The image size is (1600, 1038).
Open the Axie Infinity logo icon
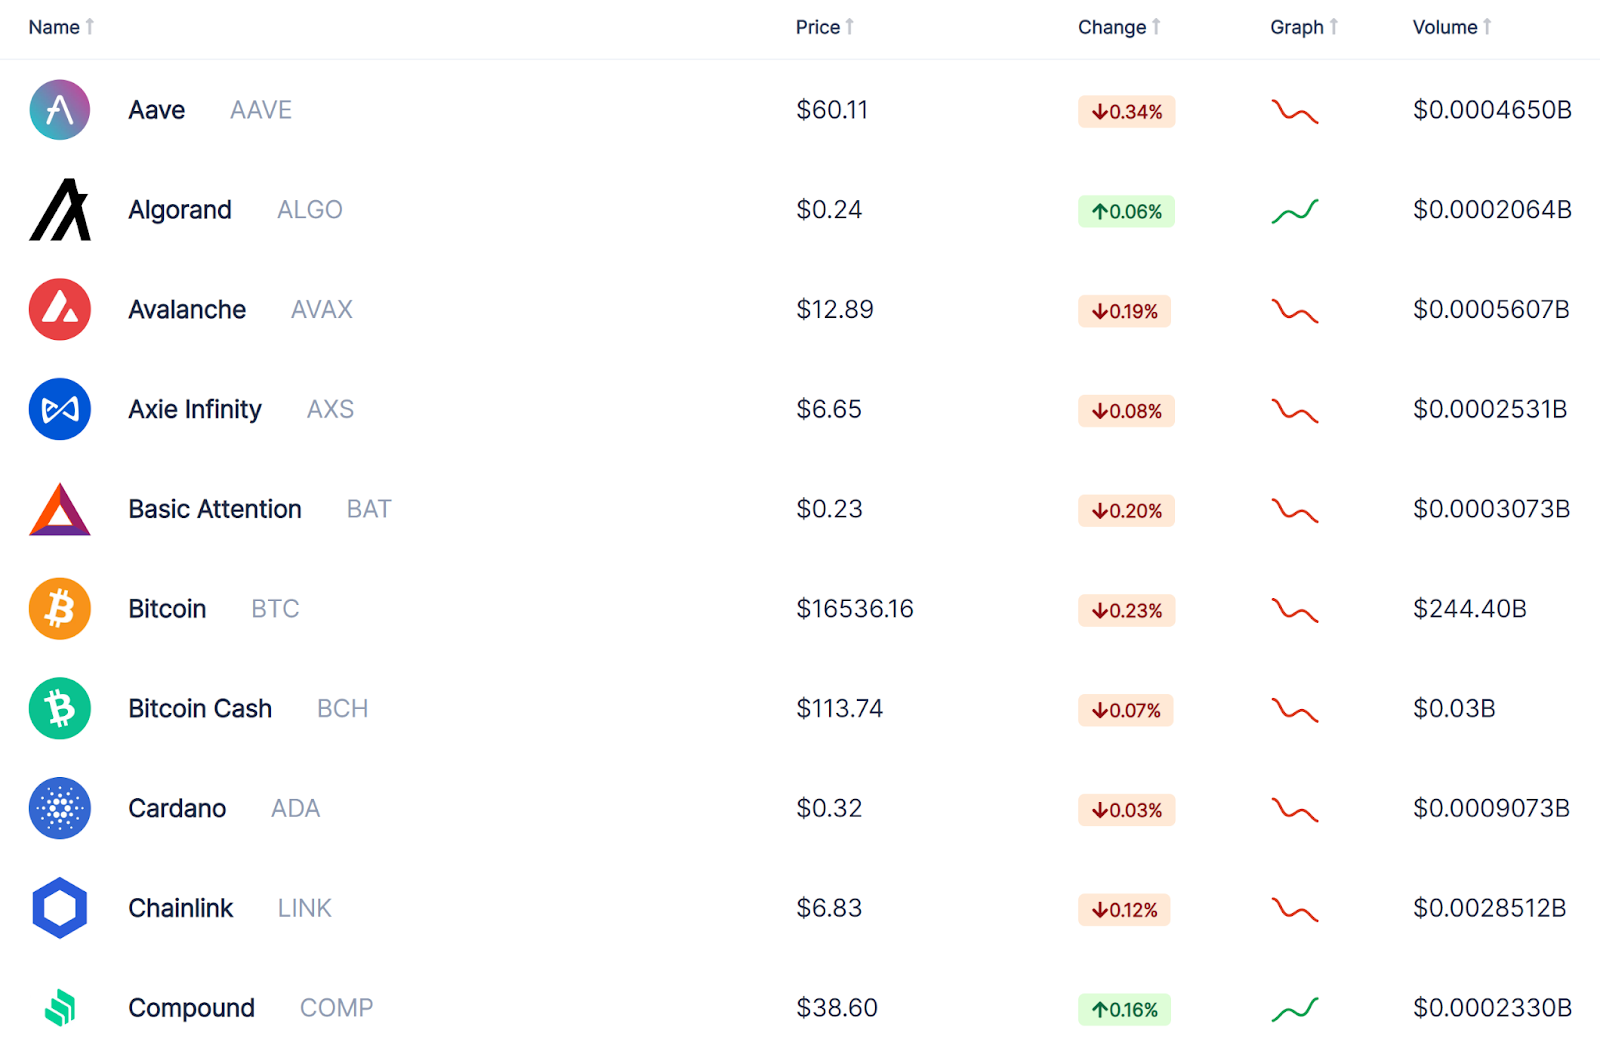click(x=60, y=409)
